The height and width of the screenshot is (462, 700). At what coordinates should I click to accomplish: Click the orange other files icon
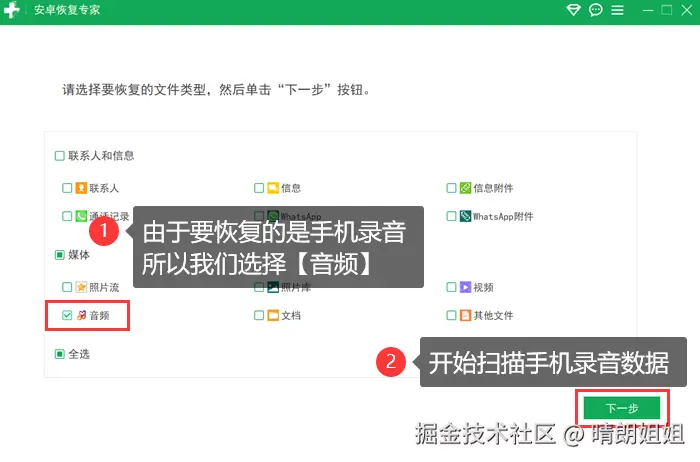coord(465,315)
